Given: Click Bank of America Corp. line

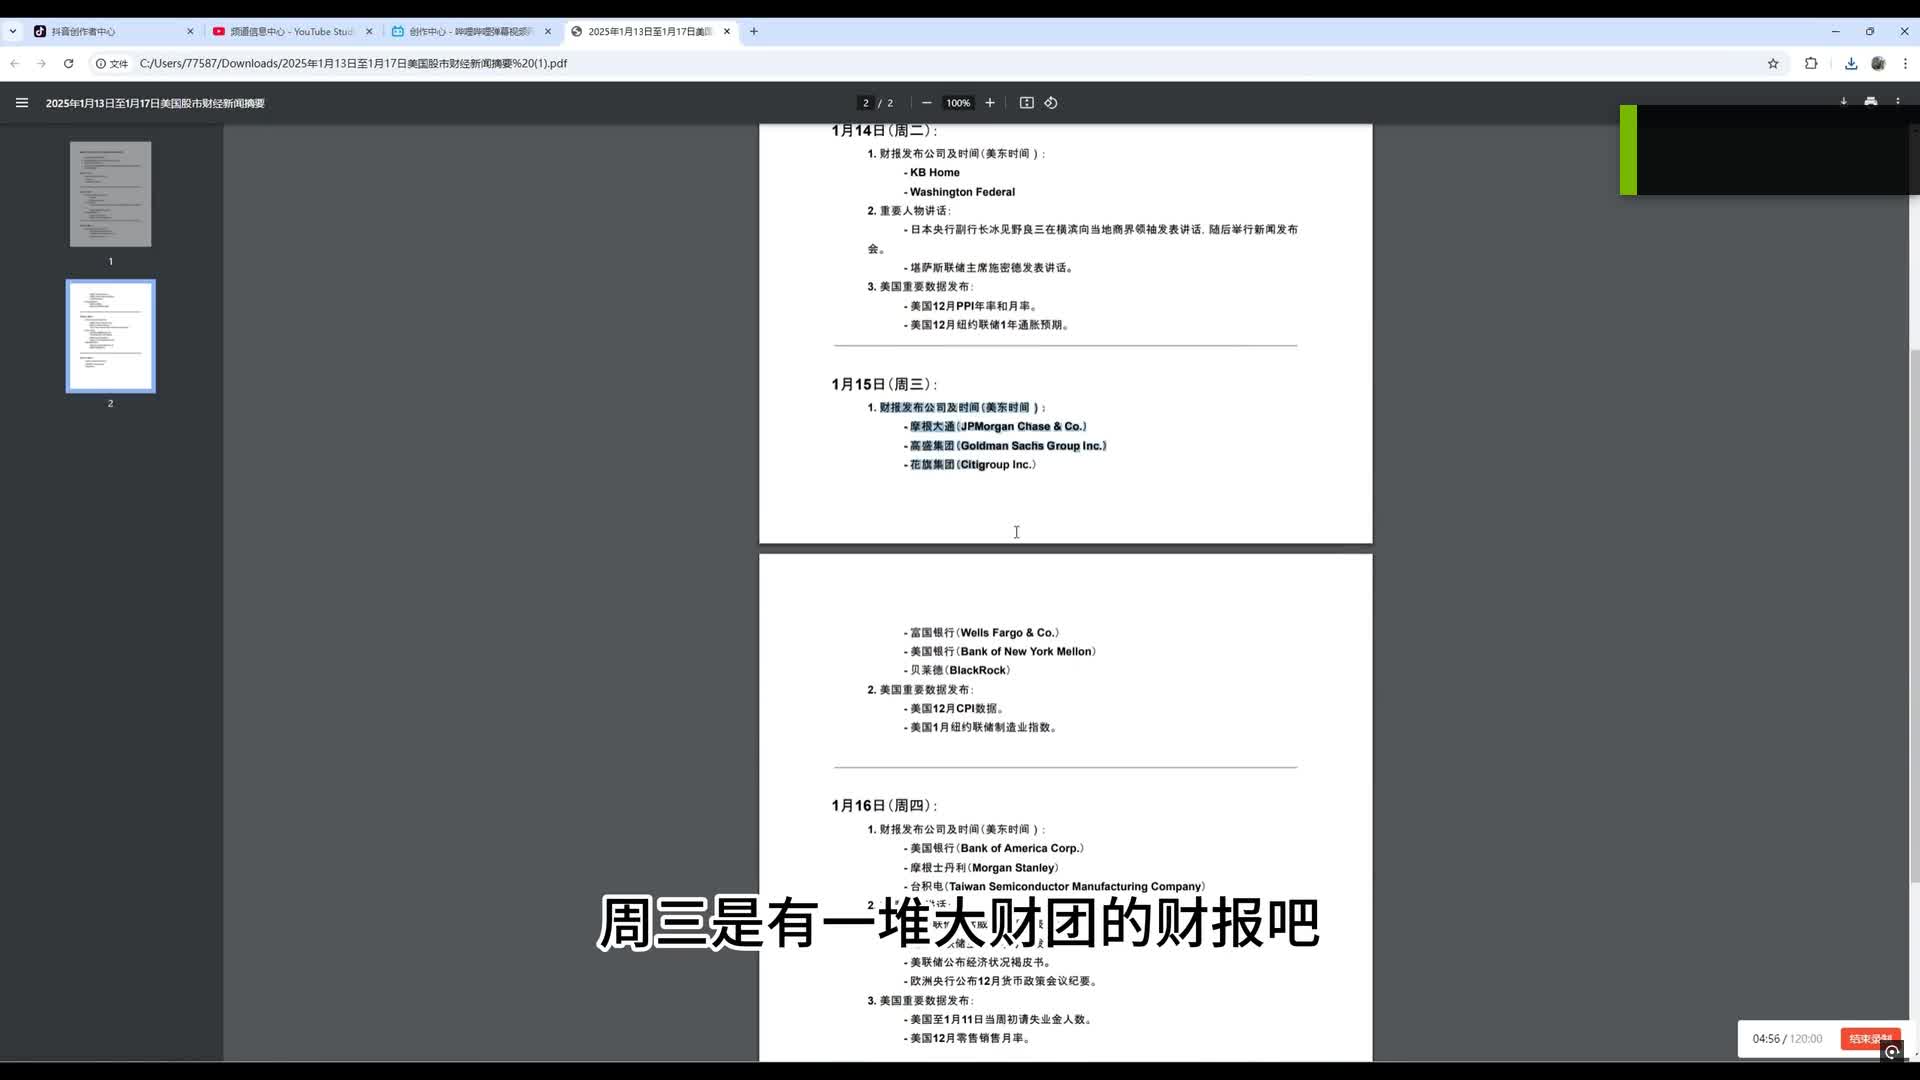Looking at the screenshot, I should coord(994,849).
